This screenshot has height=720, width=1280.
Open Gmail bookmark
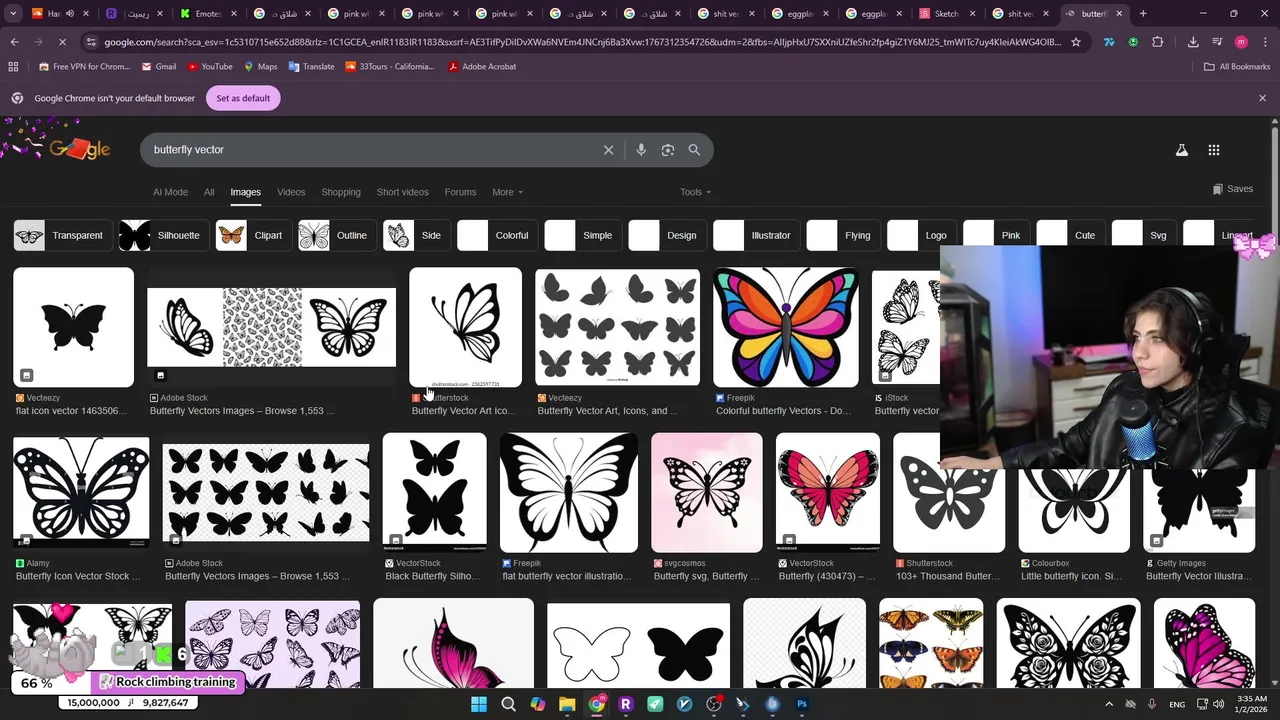pos(158,67)
